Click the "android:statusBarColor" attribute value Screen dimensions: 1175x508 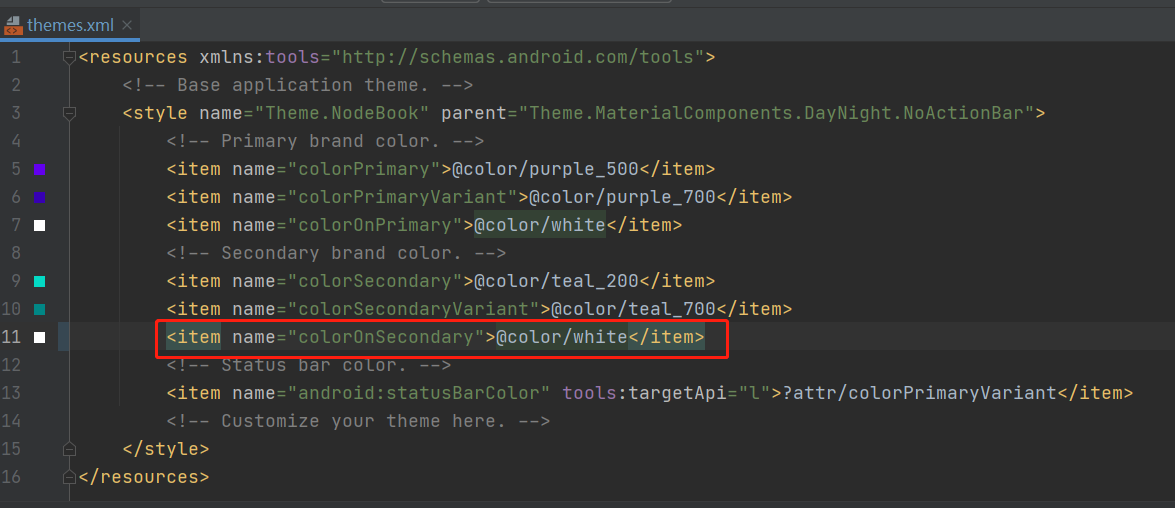point(419,393)
